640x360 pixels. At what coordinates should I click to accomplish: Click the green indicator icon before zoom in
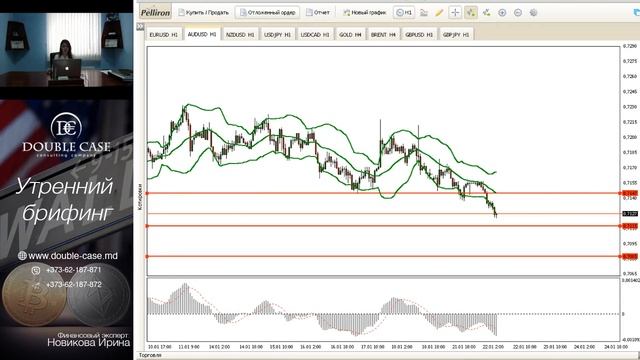[x=487, y=13]
